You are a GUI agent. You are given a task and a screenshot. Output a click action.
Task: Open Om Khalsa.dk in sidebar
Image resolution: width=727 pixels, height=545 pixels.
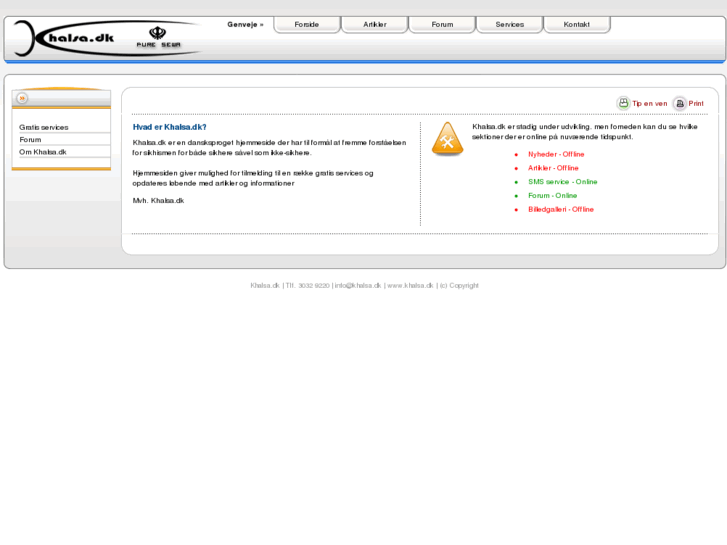click(43, 152)
